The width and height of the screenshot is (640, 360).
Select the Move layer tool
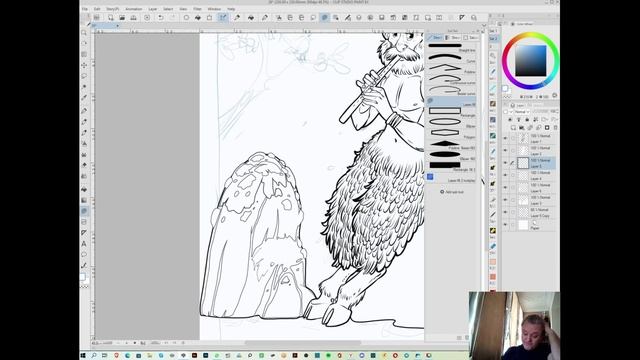click(x=84, y=65)
